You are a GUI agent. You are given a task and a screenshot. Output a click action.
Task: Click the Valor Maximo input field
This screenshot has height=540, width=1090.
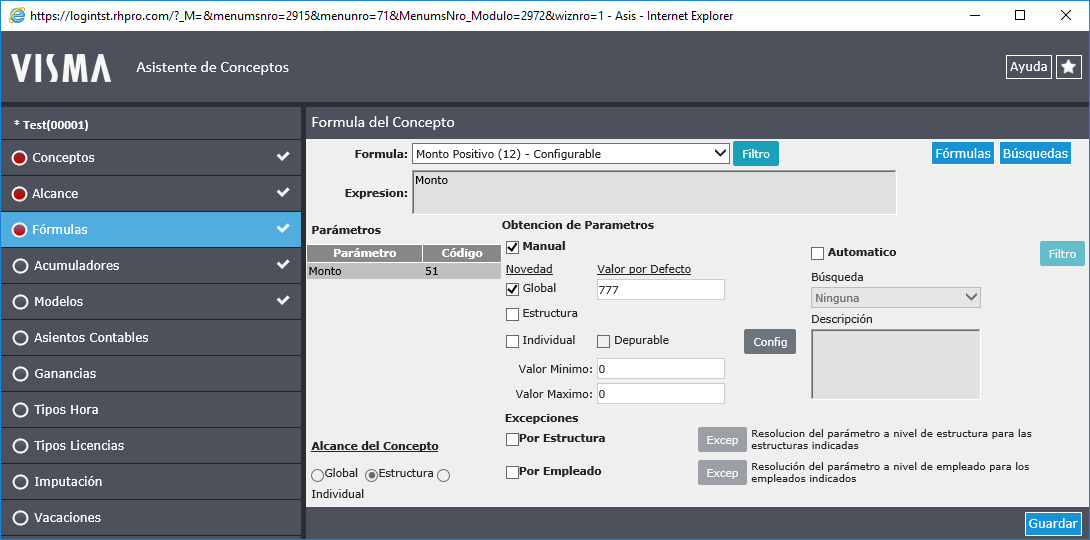coord(660,394)
